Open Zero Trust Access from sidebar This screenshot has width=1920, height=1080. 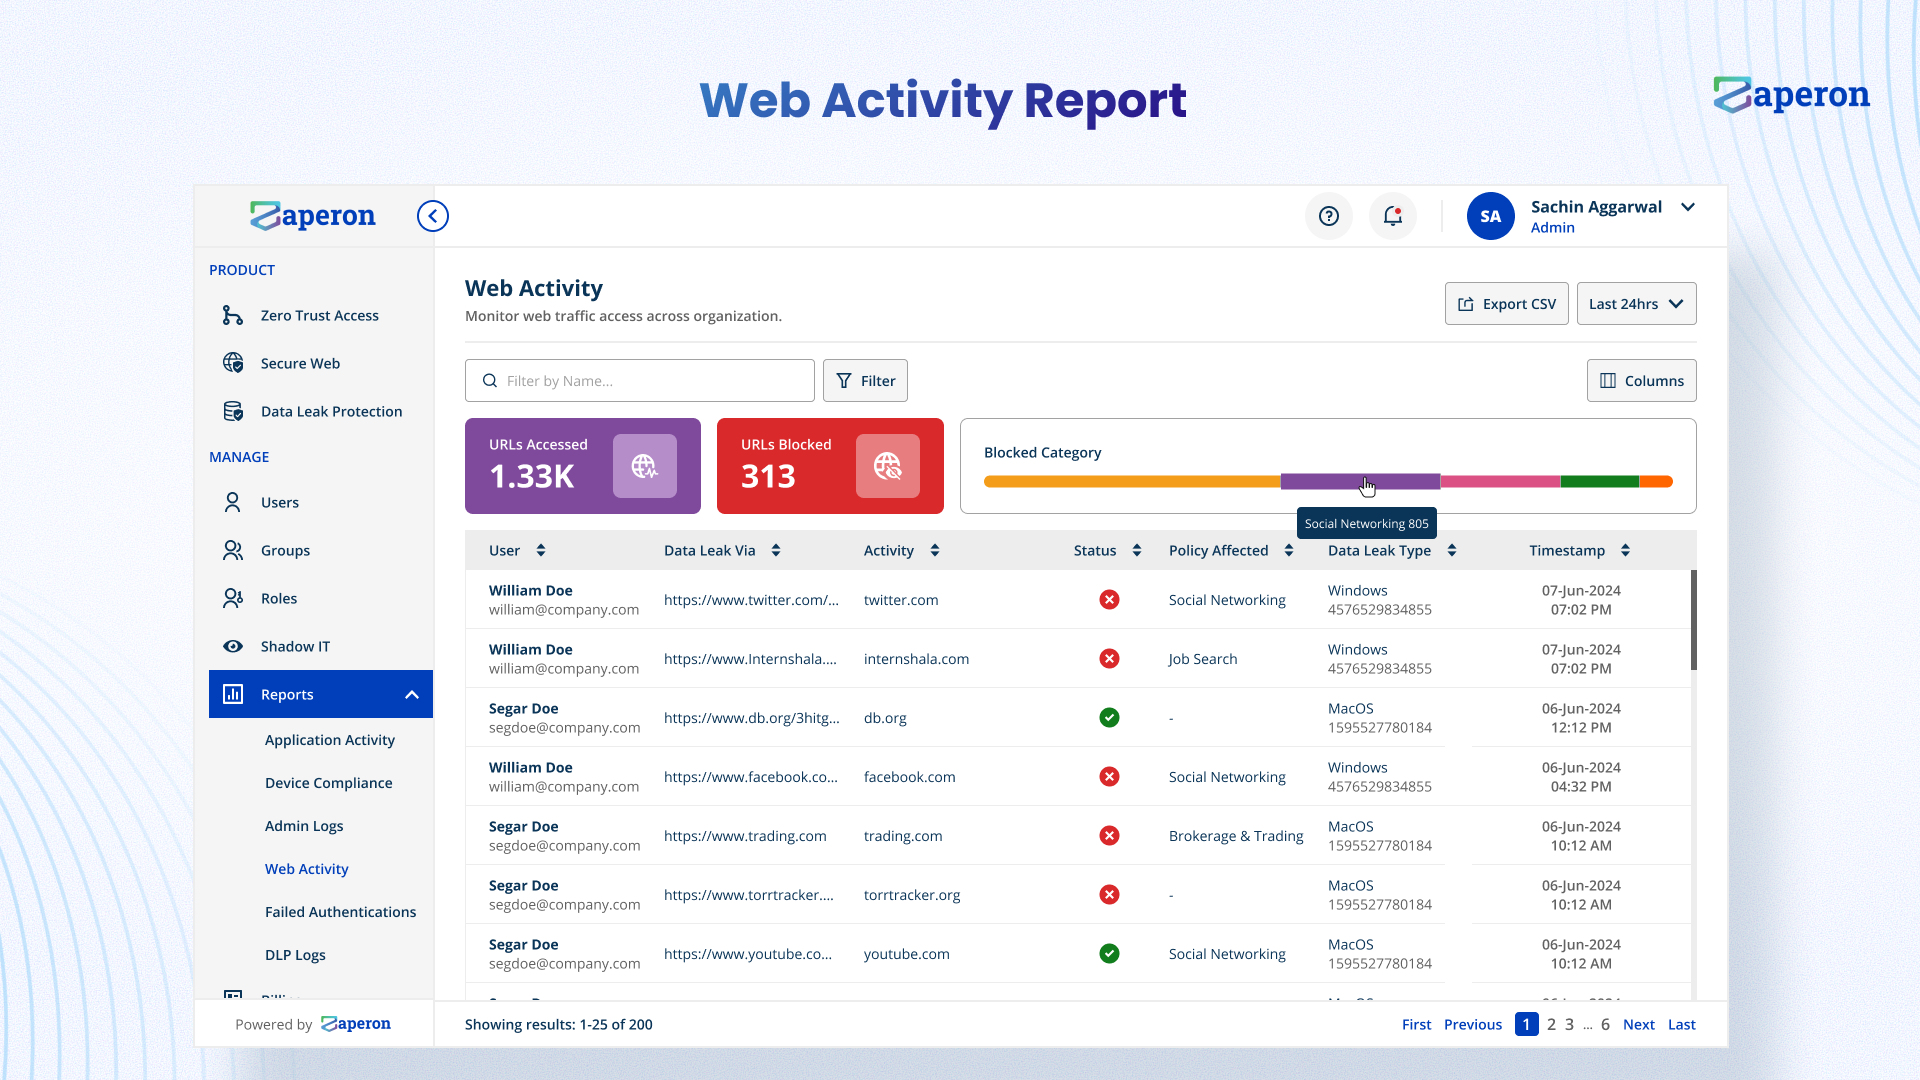319,315
